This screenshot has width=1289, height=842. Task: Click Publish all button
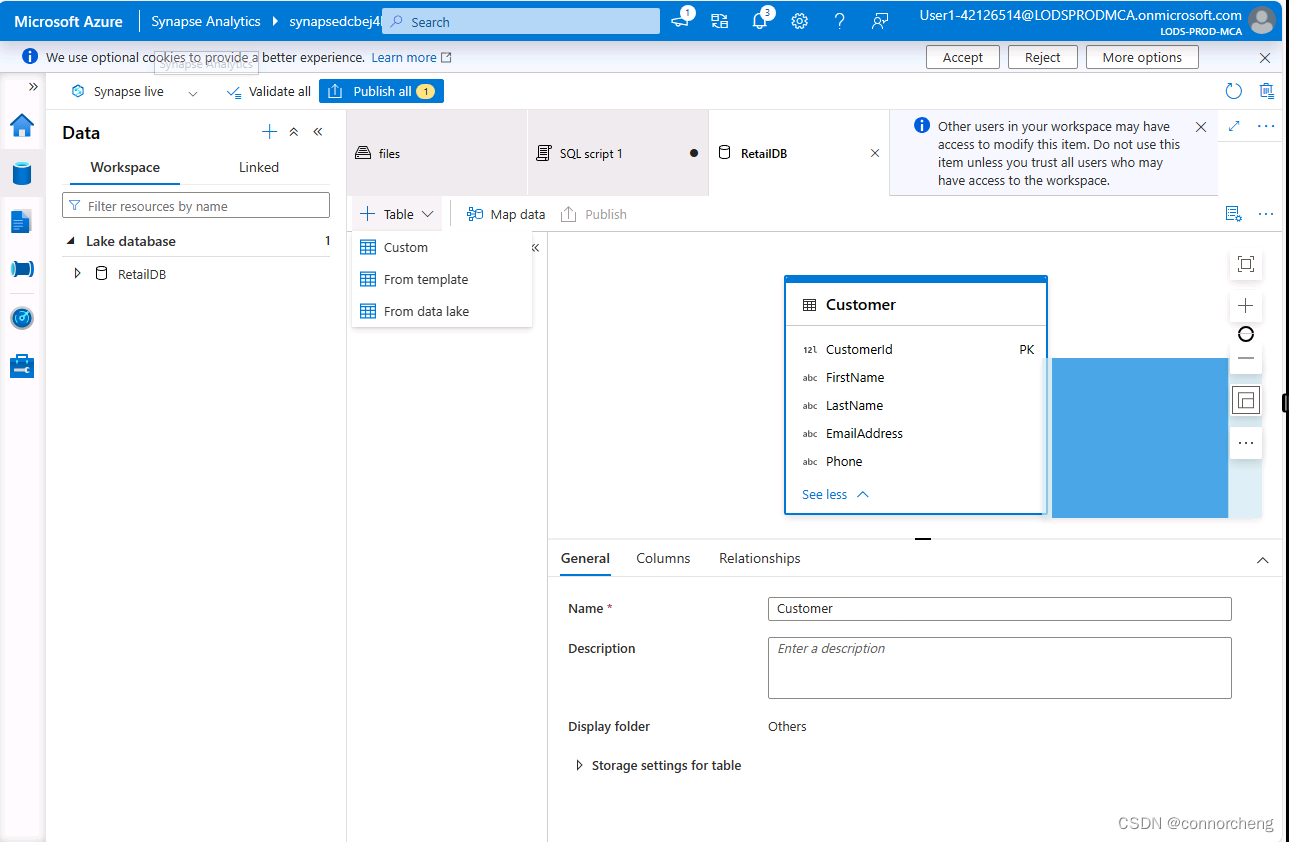point(381,91)
